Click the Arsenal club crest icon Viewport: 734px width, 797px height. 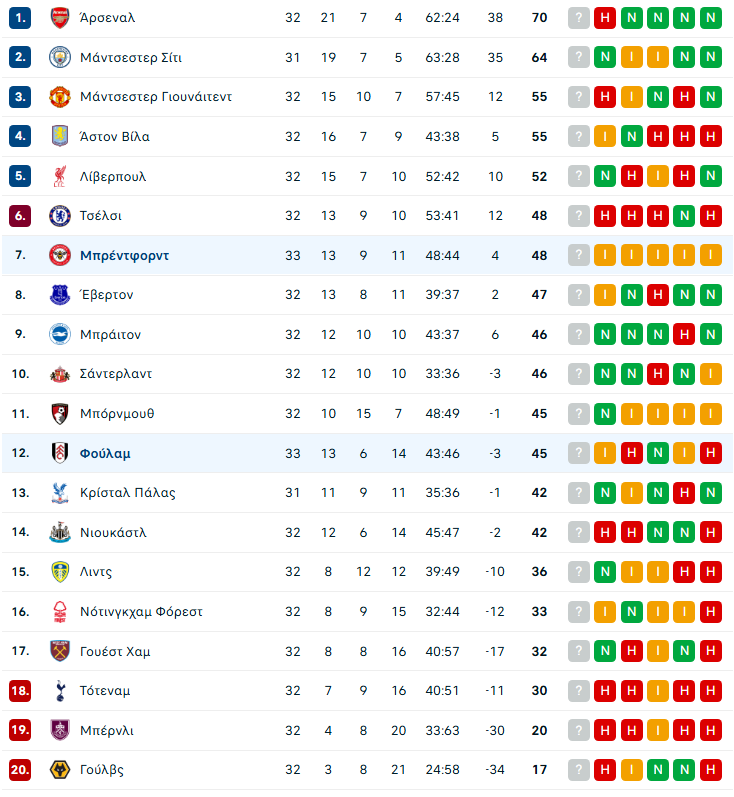60,18
